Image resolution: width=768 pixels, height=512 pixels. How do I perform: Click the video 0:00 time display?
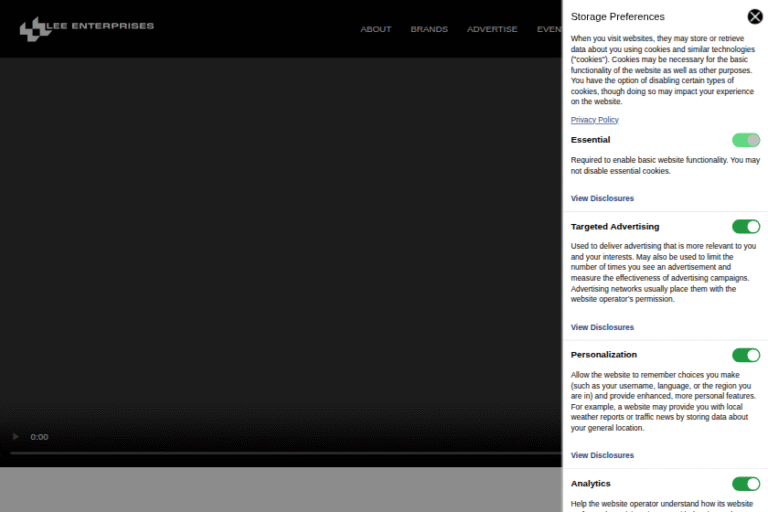point(39,437)
